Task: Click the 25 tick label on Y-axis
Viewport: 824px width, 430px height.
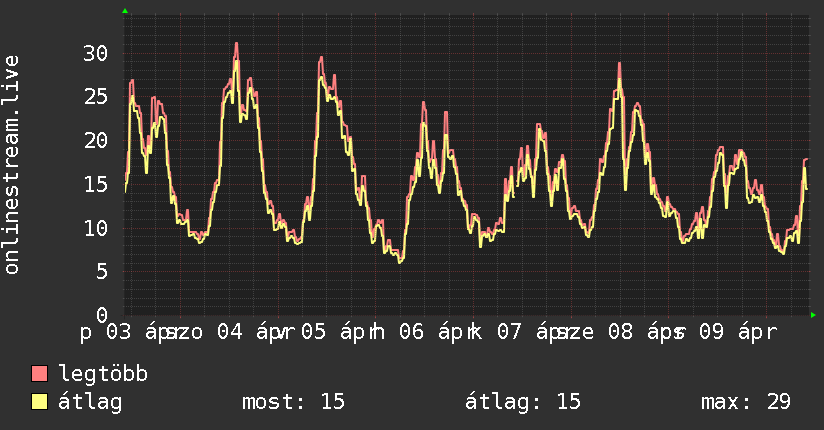Action: [x=95, y=97]
